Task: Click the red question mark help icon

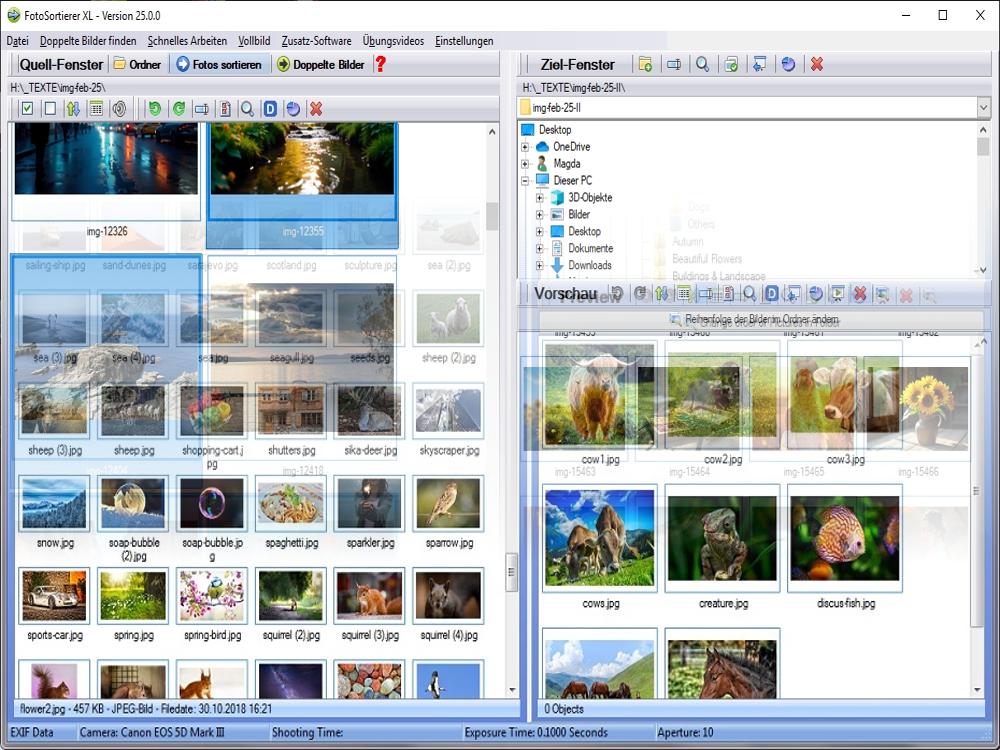Action: coord(380,65)
